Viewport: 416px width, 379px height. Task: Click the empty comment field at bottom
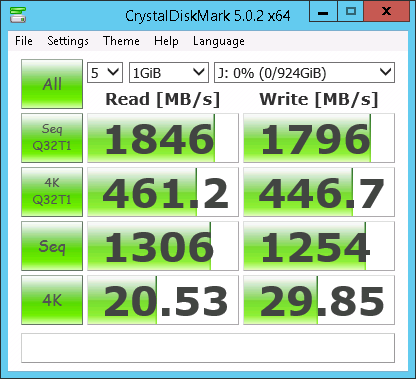pos(208,348)
